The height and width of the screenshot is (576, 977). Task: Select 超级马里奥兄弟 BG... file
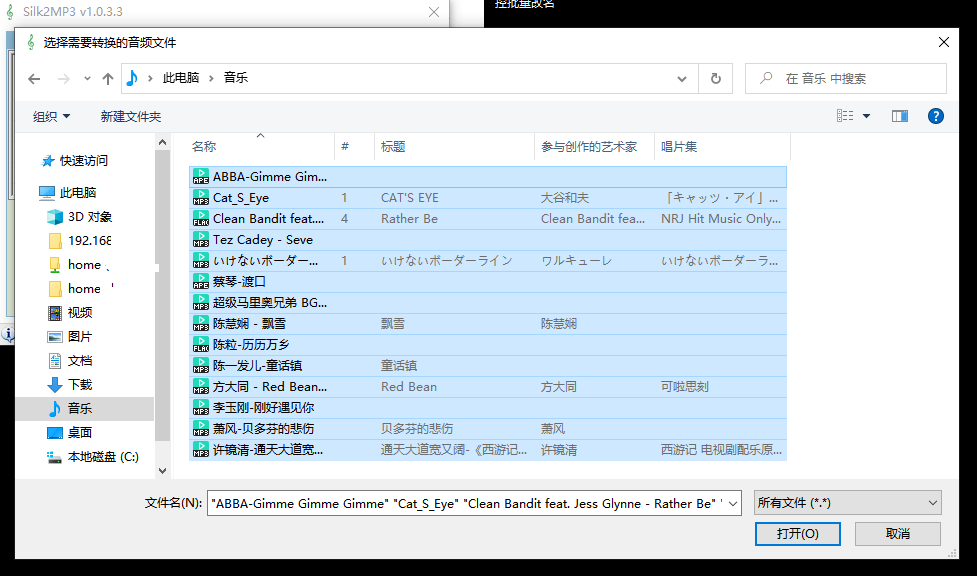pos(488,303)
